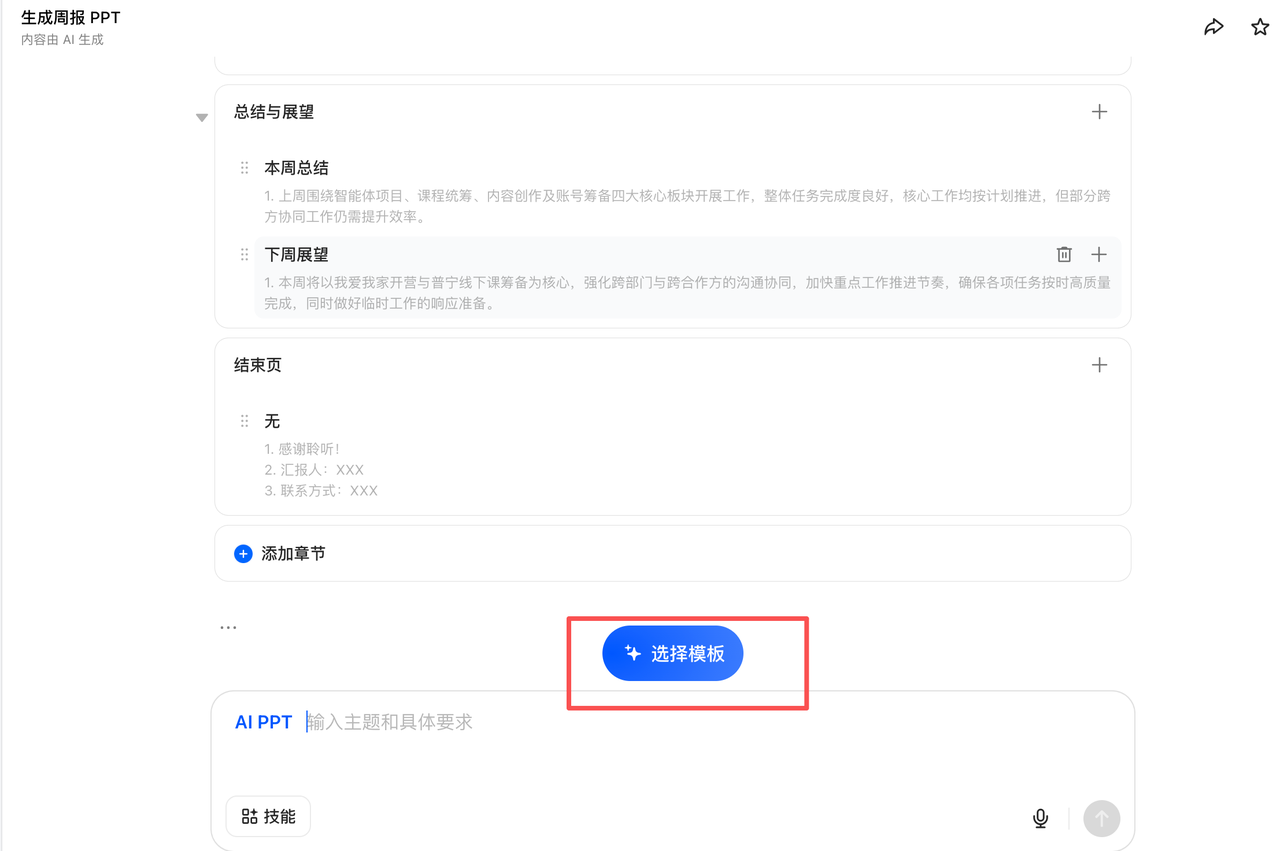
Task: Activate microphone voice input
Action: coord(1040,818)
